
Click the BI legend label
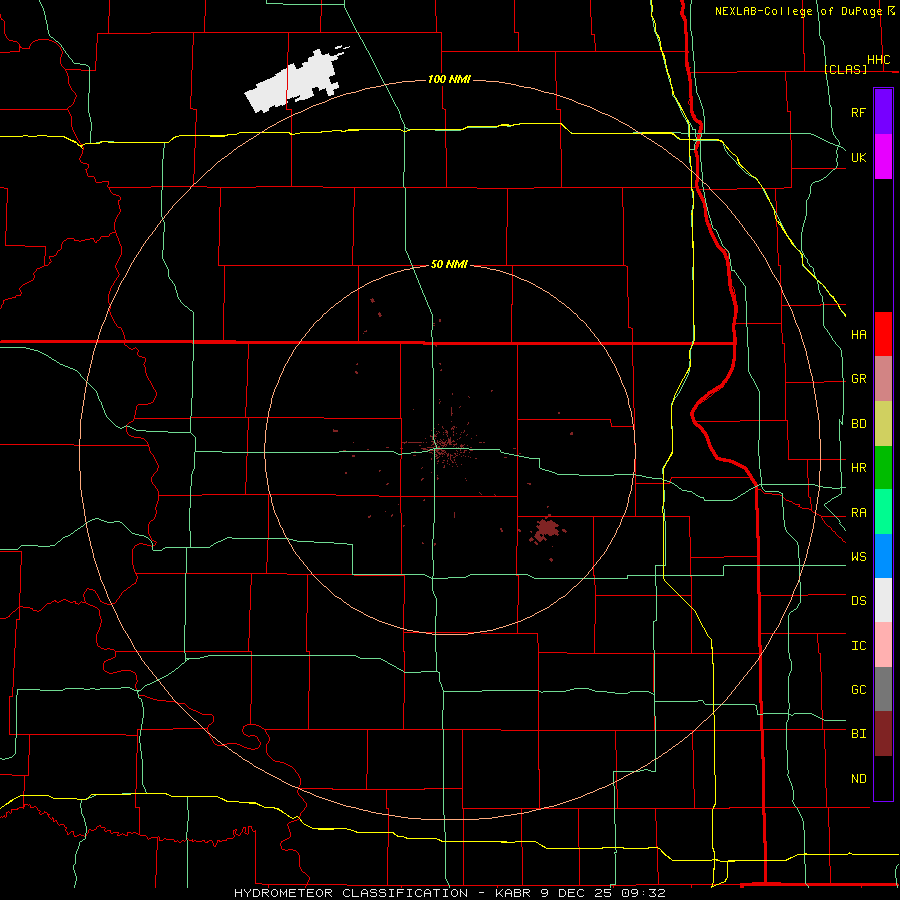coord(858,734)
